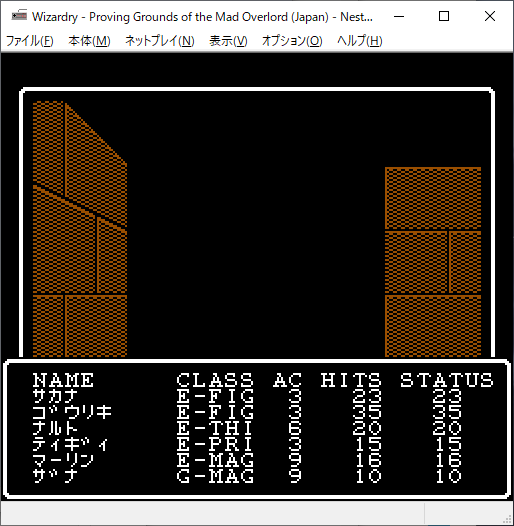Click the STATUS column header
The image size is (514, 526).
pyautogui.click(x=447, y=380)
